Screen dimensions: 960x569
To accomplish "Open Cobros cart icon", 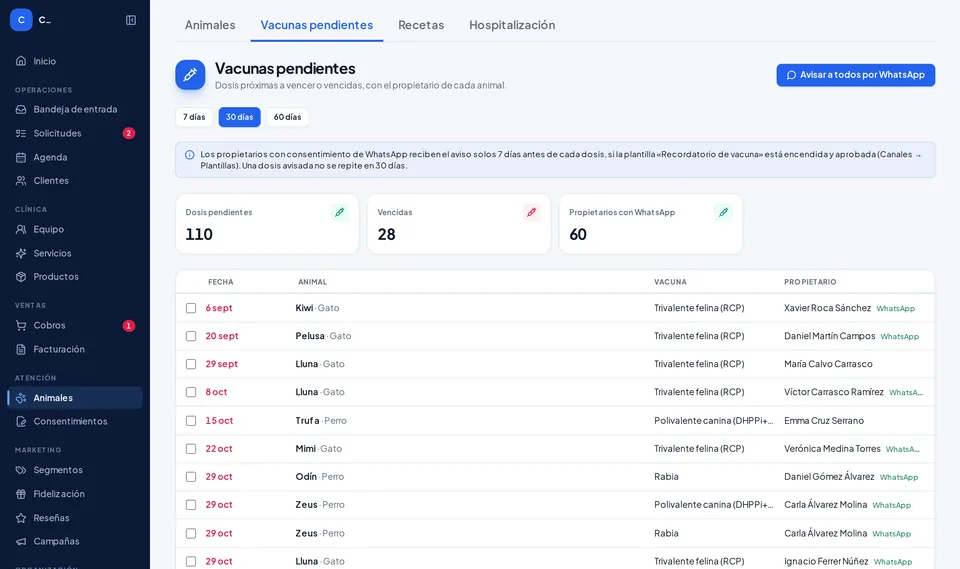I will click(x=21, y=325).
